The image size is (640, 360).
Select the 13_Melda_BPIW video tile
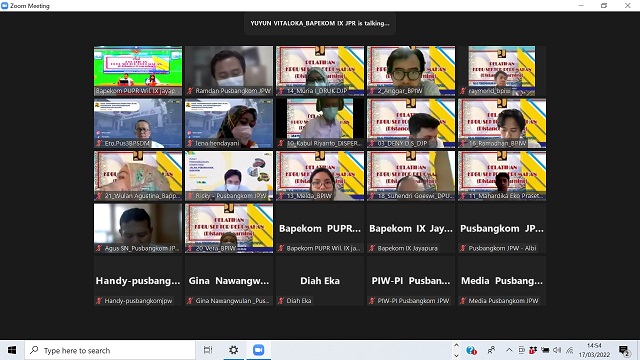[320, 176]
